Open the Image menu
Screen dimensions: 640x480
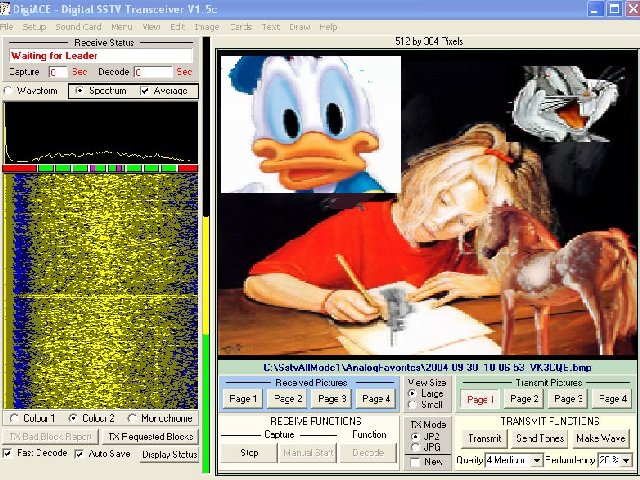207,27
